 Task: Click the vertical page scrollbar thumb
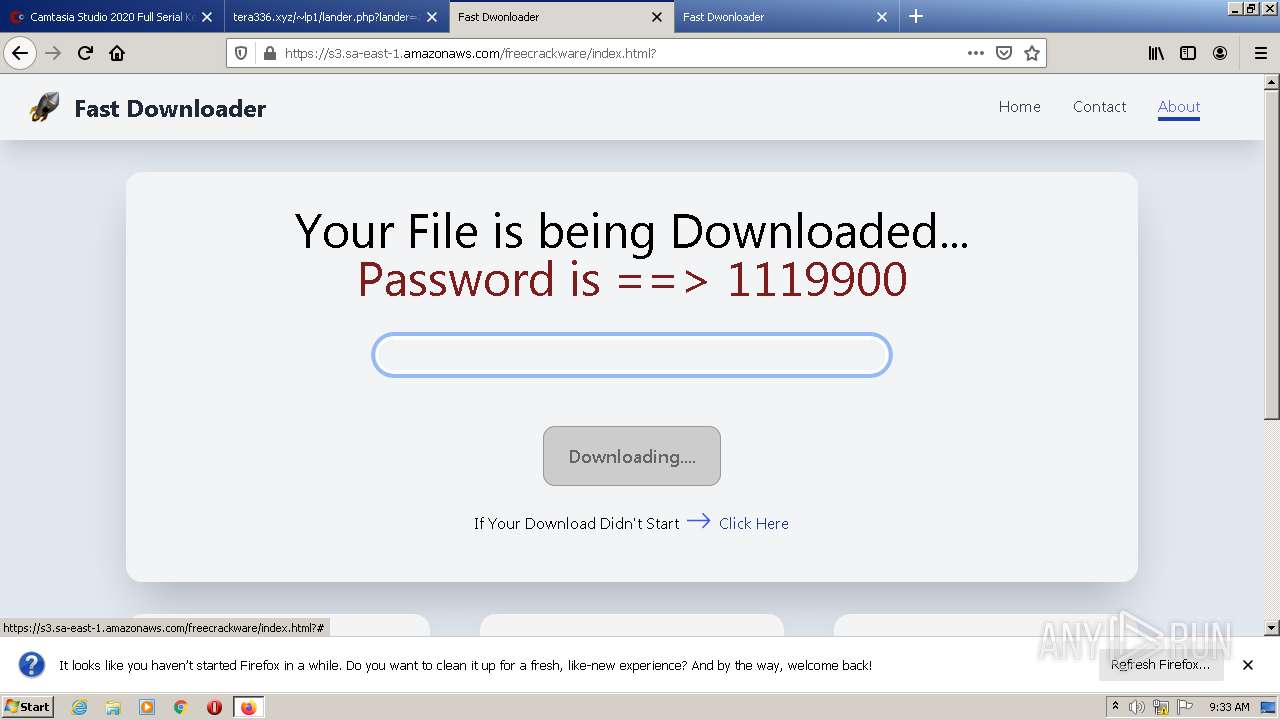(1272, 253)
